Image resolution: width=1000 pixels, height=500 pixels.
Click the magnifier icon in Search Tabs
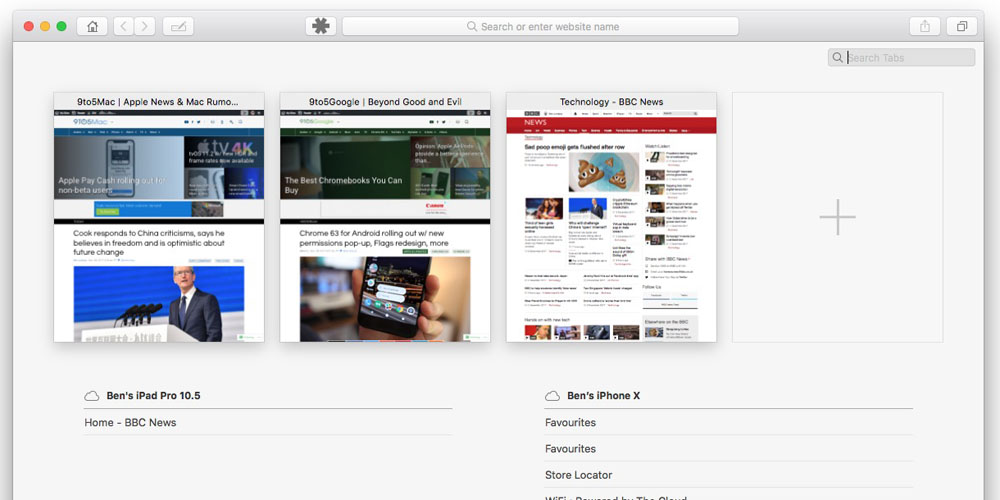click(837, 58)
